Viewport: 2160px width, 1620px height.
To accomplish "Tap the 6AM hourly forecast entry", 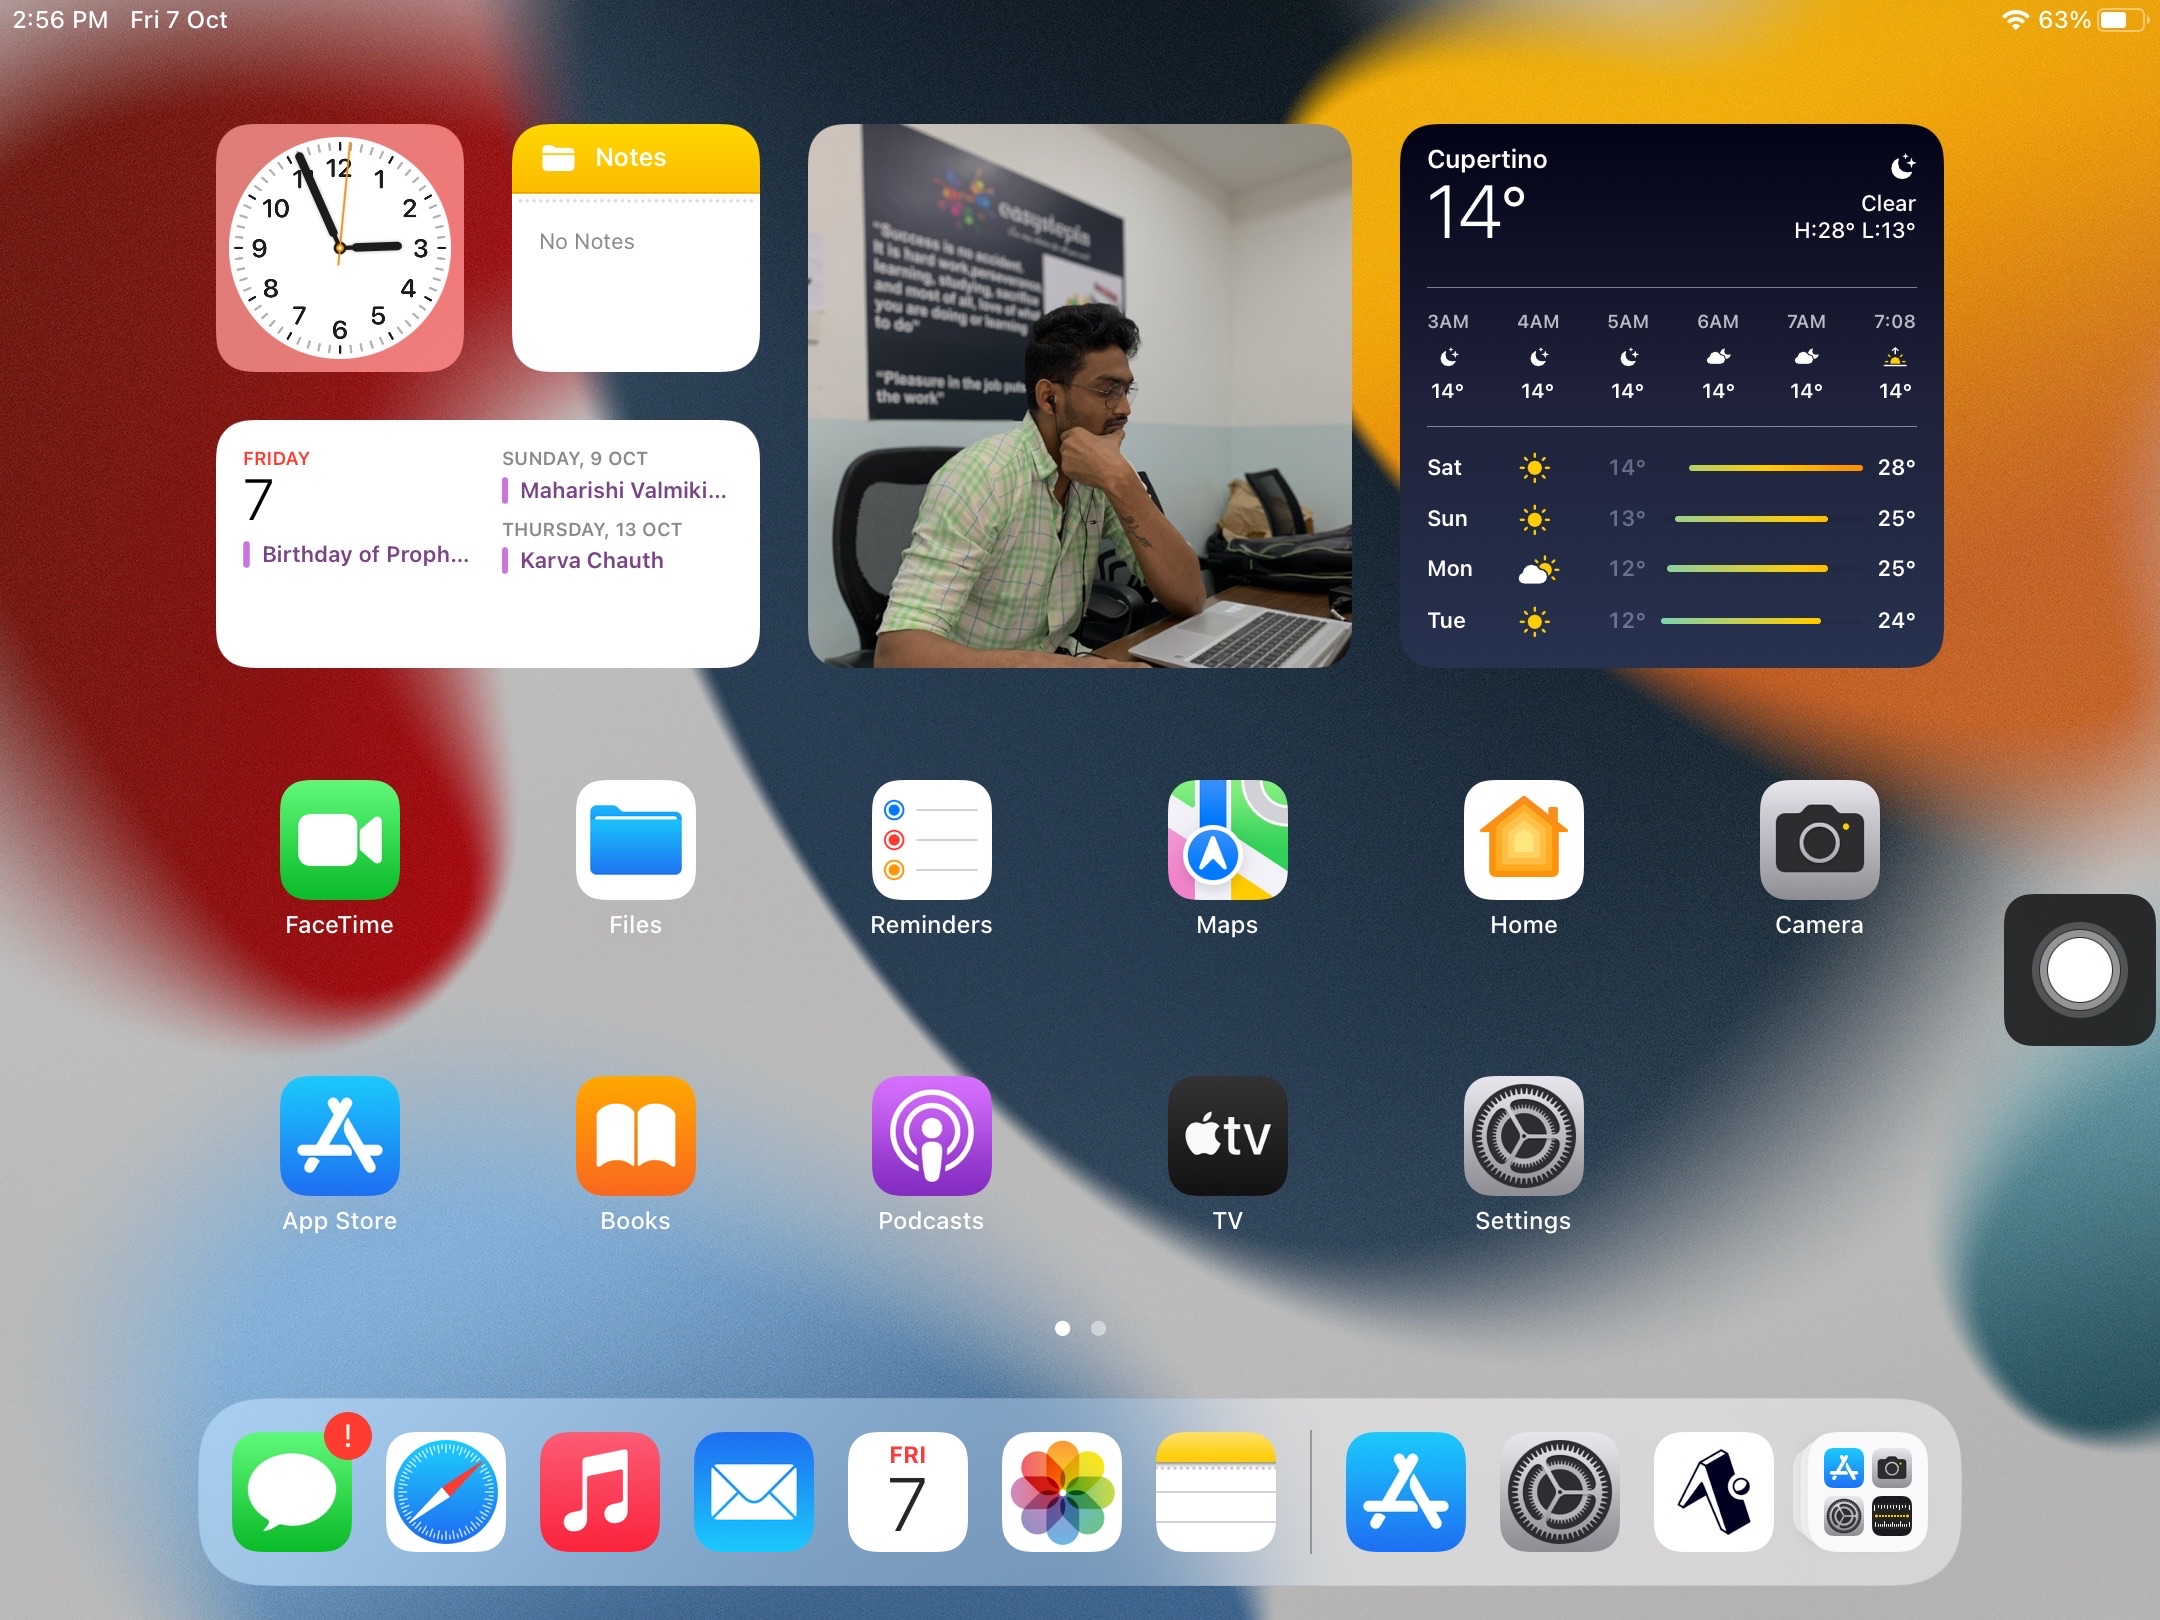I will click(1718, 356).
